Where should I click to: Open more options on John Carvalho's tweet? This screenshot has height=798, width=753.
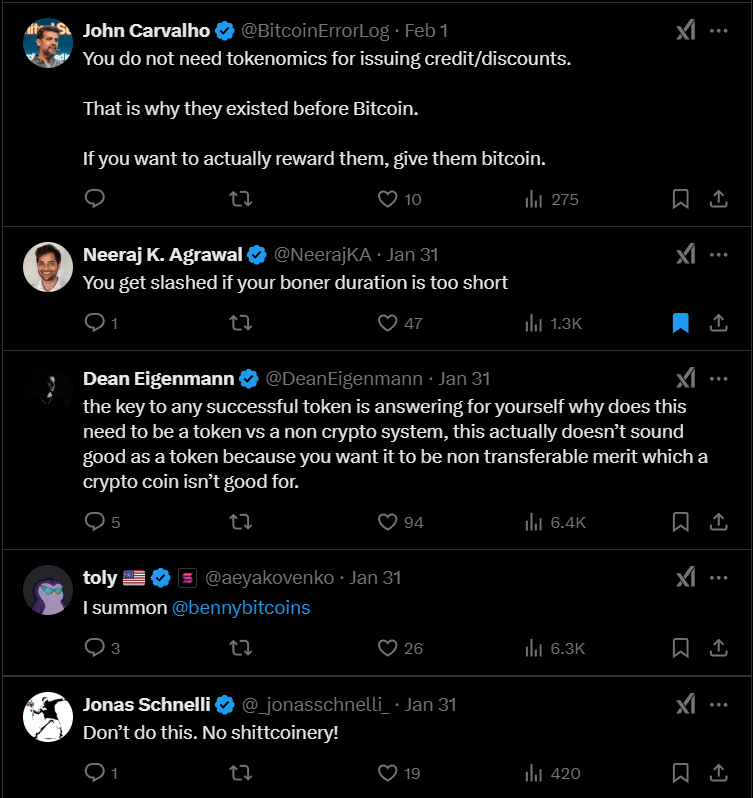[x=718, y=31]
